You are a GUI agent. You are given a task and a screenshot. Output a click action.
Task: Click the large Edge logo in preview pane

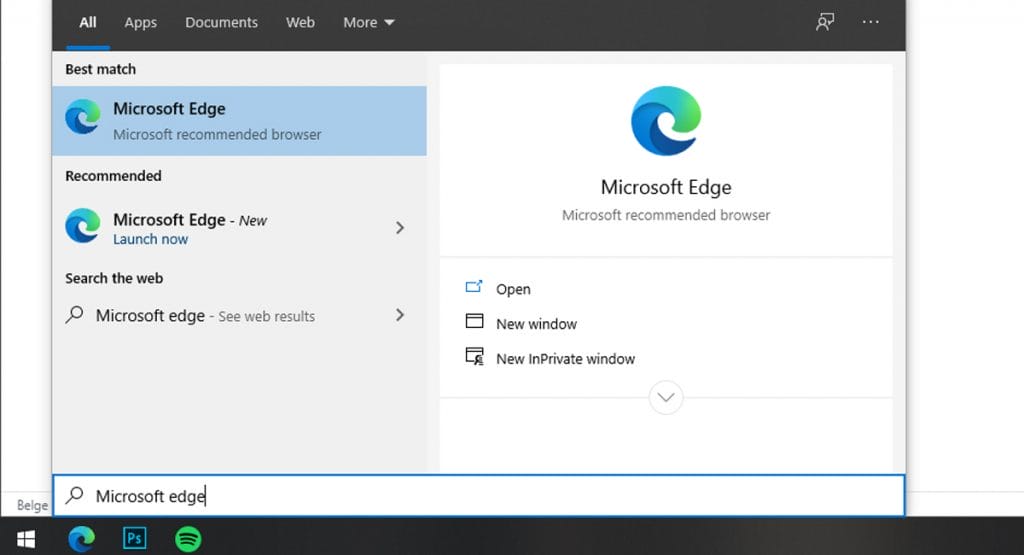coord(666,121)
